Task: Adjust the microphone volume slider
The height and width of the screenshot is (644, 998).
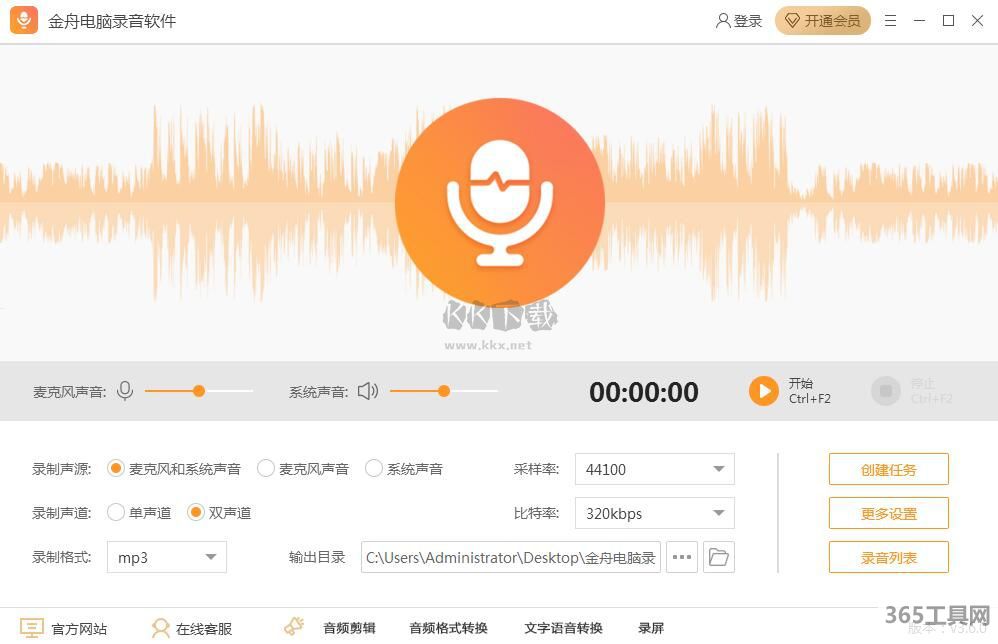Action: tap(199, 391)
